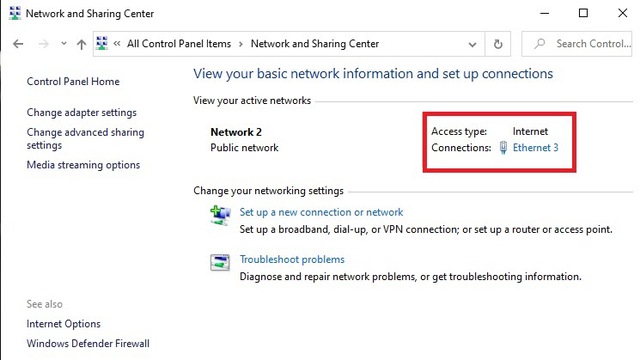Click the Control Panel icon in address bar

102,43
